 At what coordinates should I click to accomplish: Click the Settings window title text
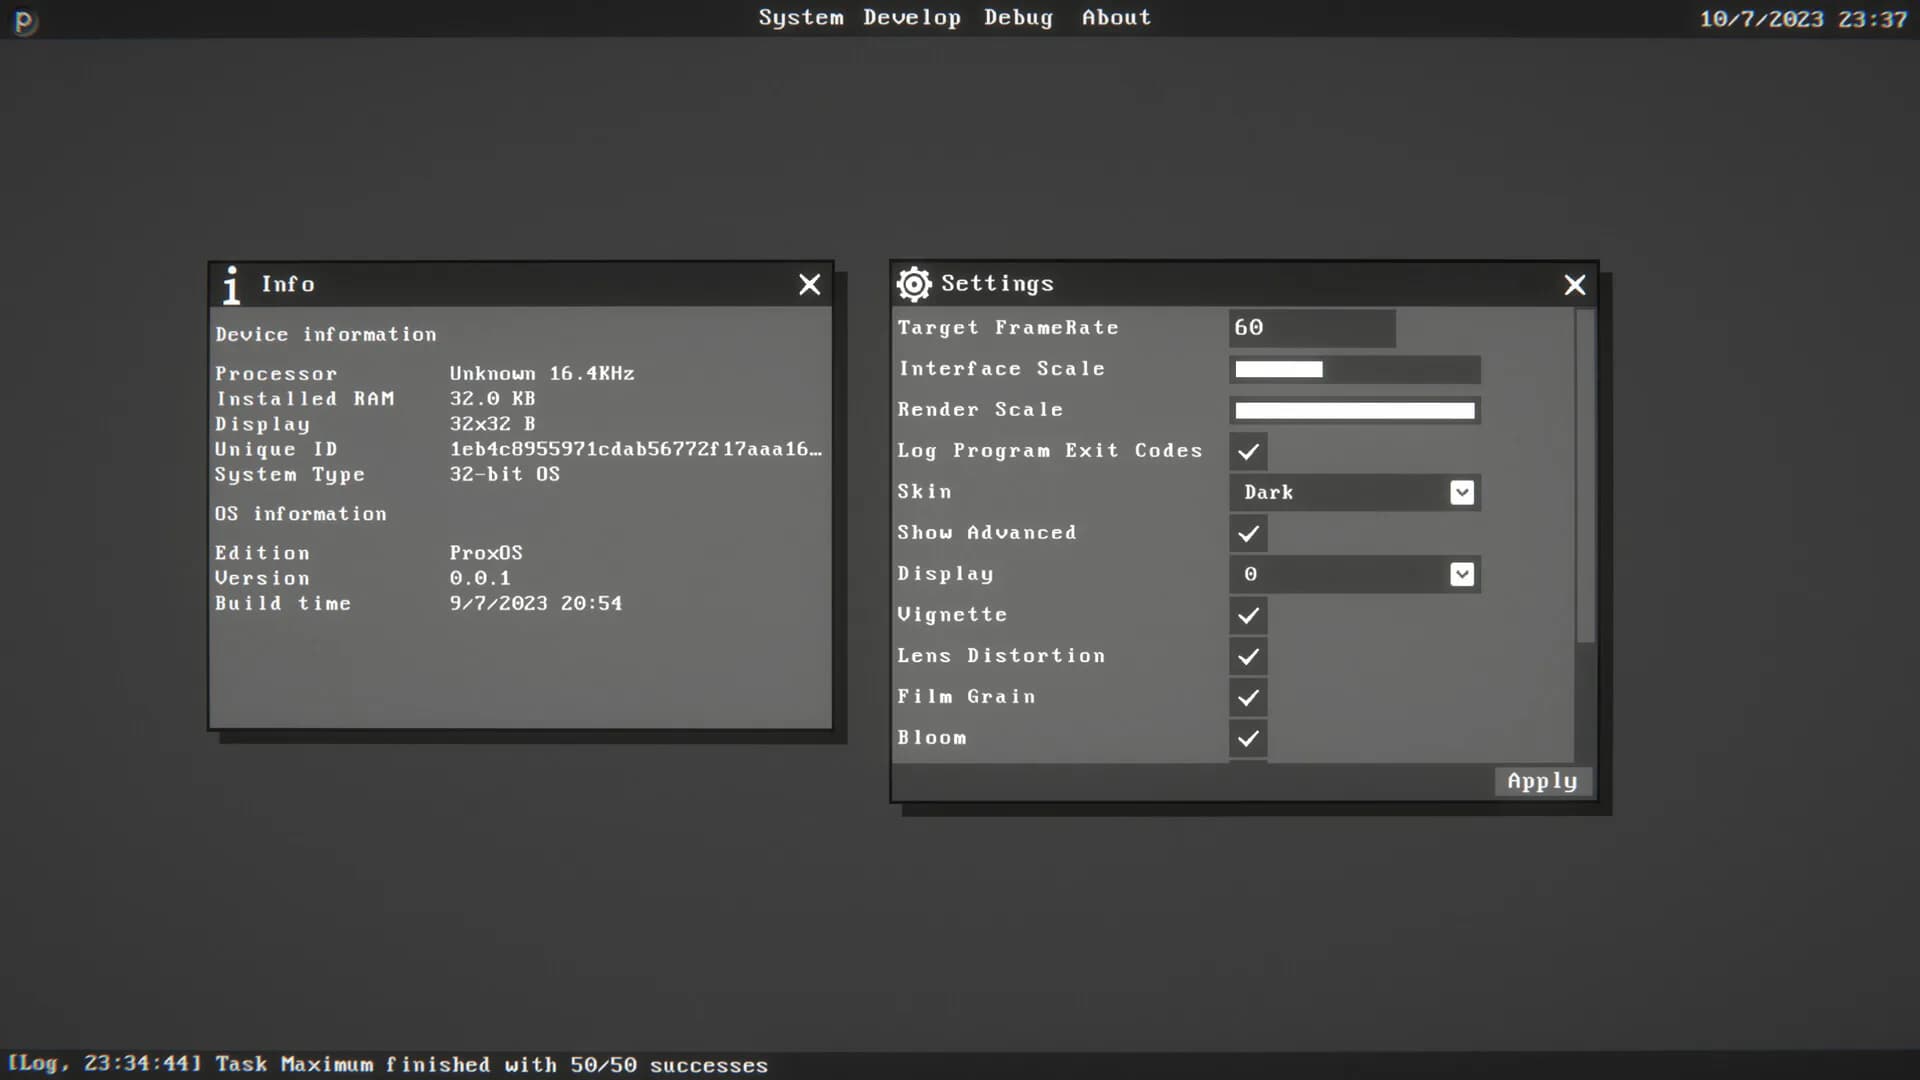[x=997, y=284]
